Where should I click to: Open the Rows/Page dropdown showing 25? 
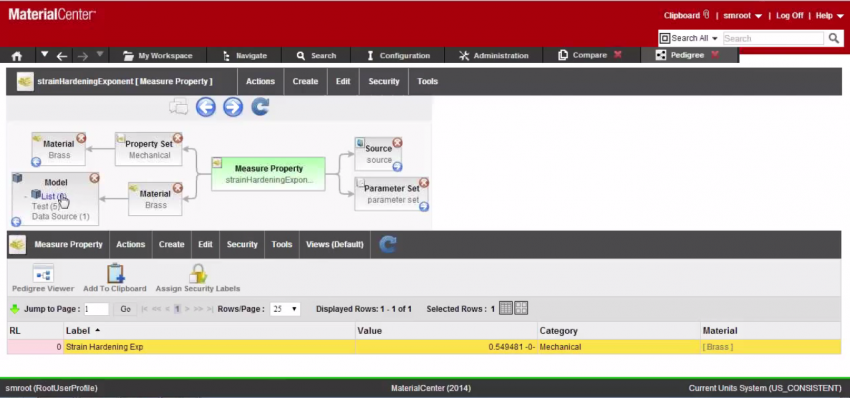(x=285, y=309)
